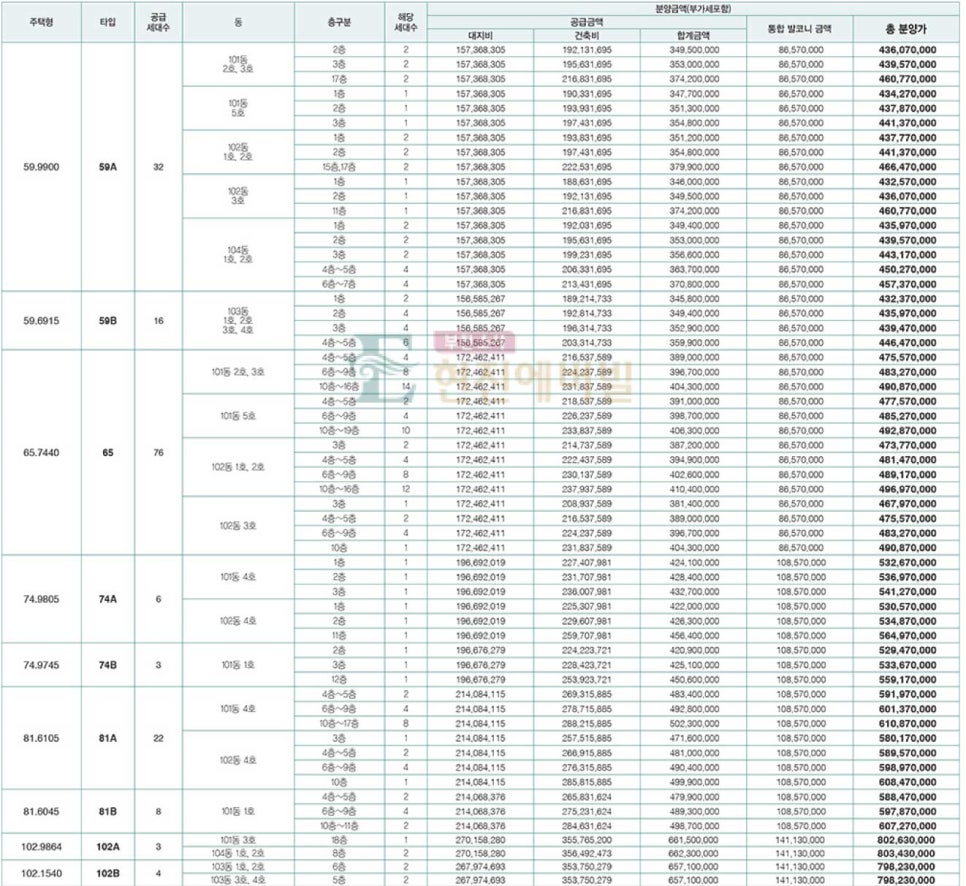Select the 12층 floor cell

[x=339, y=680]
